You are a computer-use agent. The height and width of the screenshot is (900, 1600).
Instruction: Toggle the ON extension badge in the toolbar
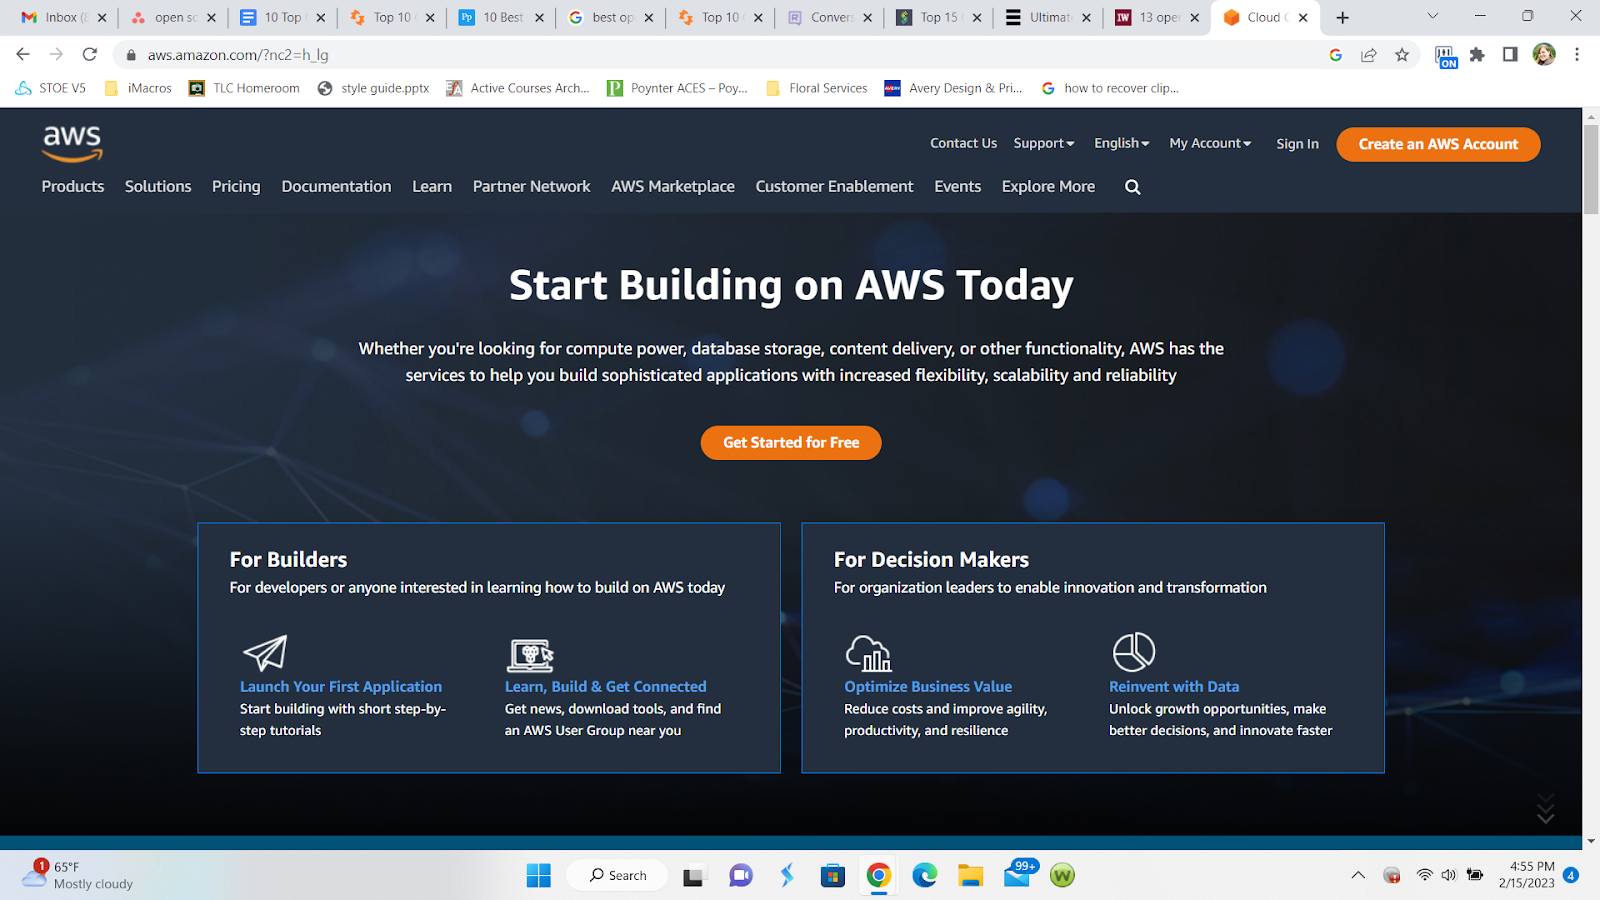(1447, 55)
